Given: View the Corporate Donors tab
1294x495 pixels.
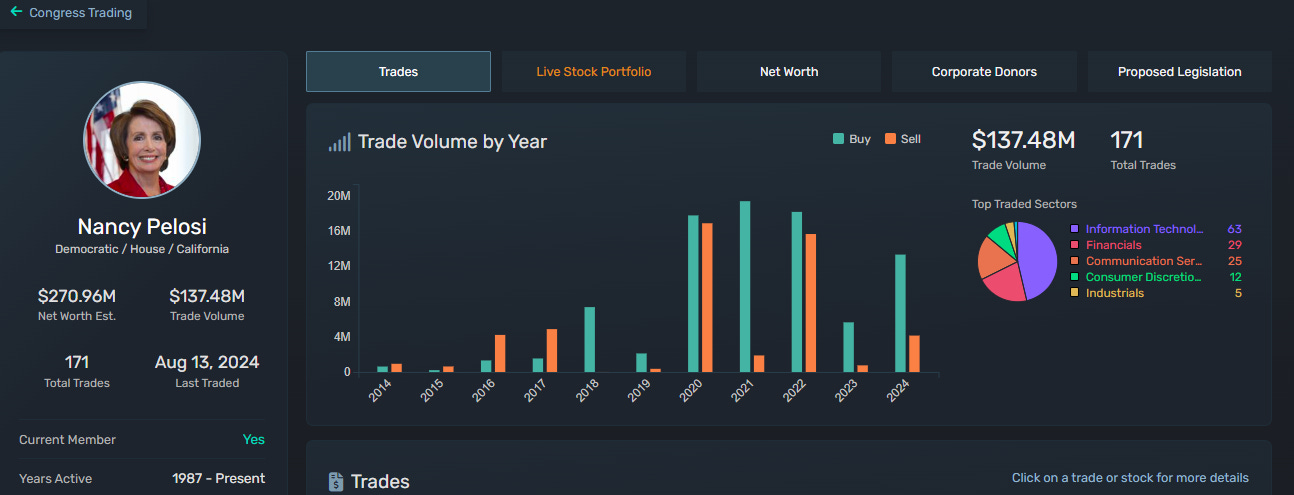Looking at the screenshot, I should tap(984, 72).
